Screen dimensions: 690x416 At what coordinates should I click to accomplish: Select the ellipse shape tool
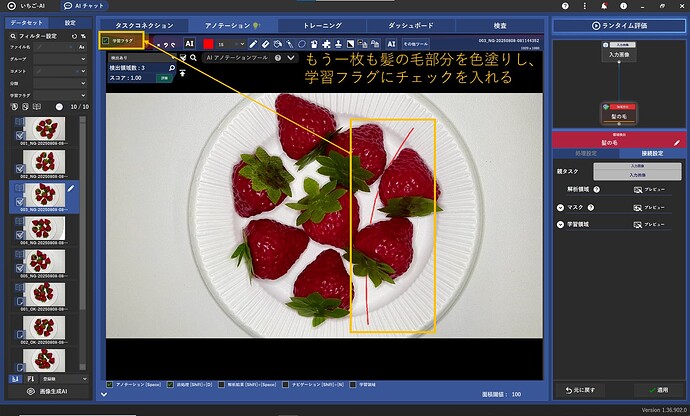tap(302, 44)
